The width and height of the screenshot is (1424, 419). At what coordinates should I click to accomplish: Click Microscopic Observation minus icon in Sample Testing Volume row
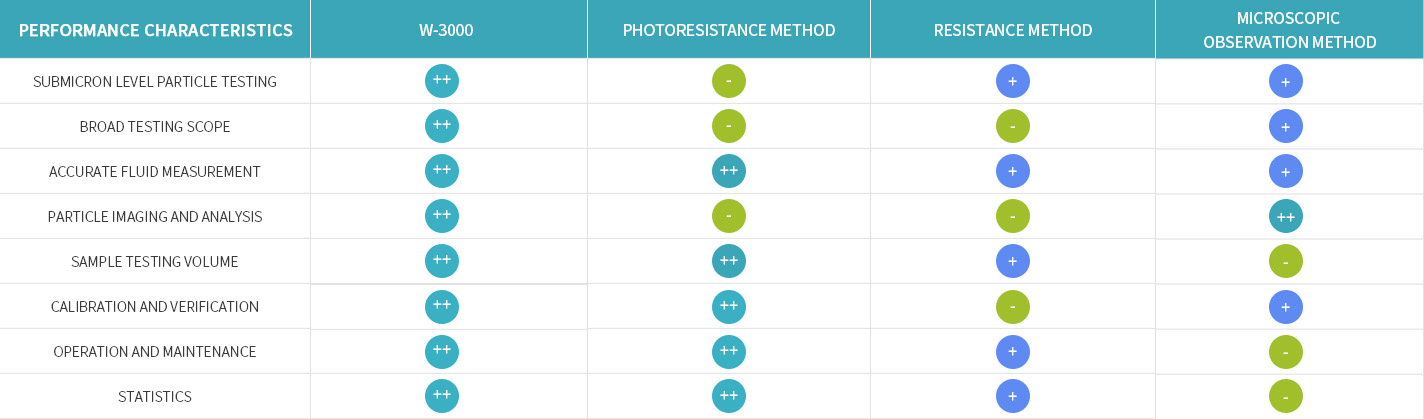(1286, 261)
